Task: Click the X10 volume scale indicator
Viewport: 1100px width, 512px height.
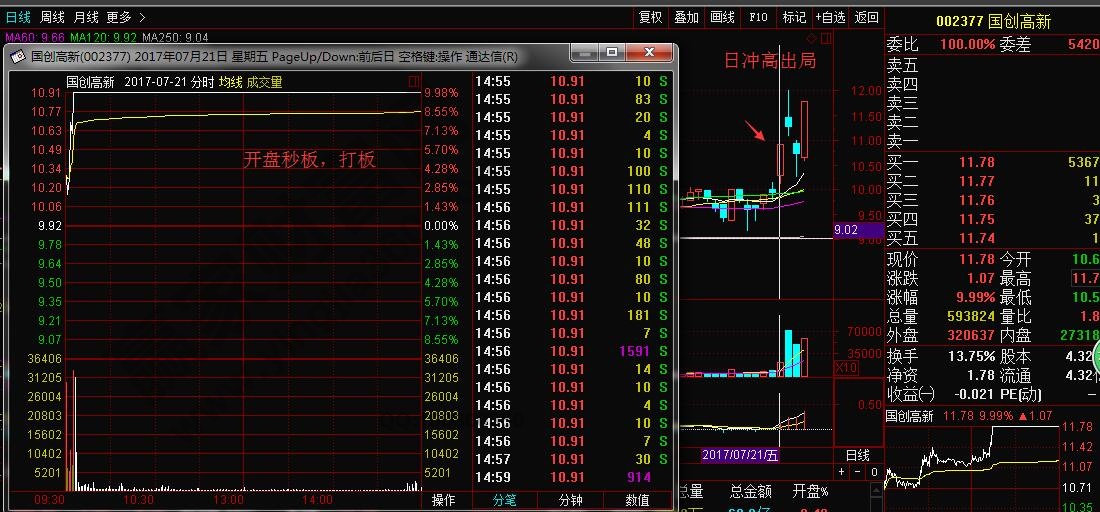Action: [846, 367]
